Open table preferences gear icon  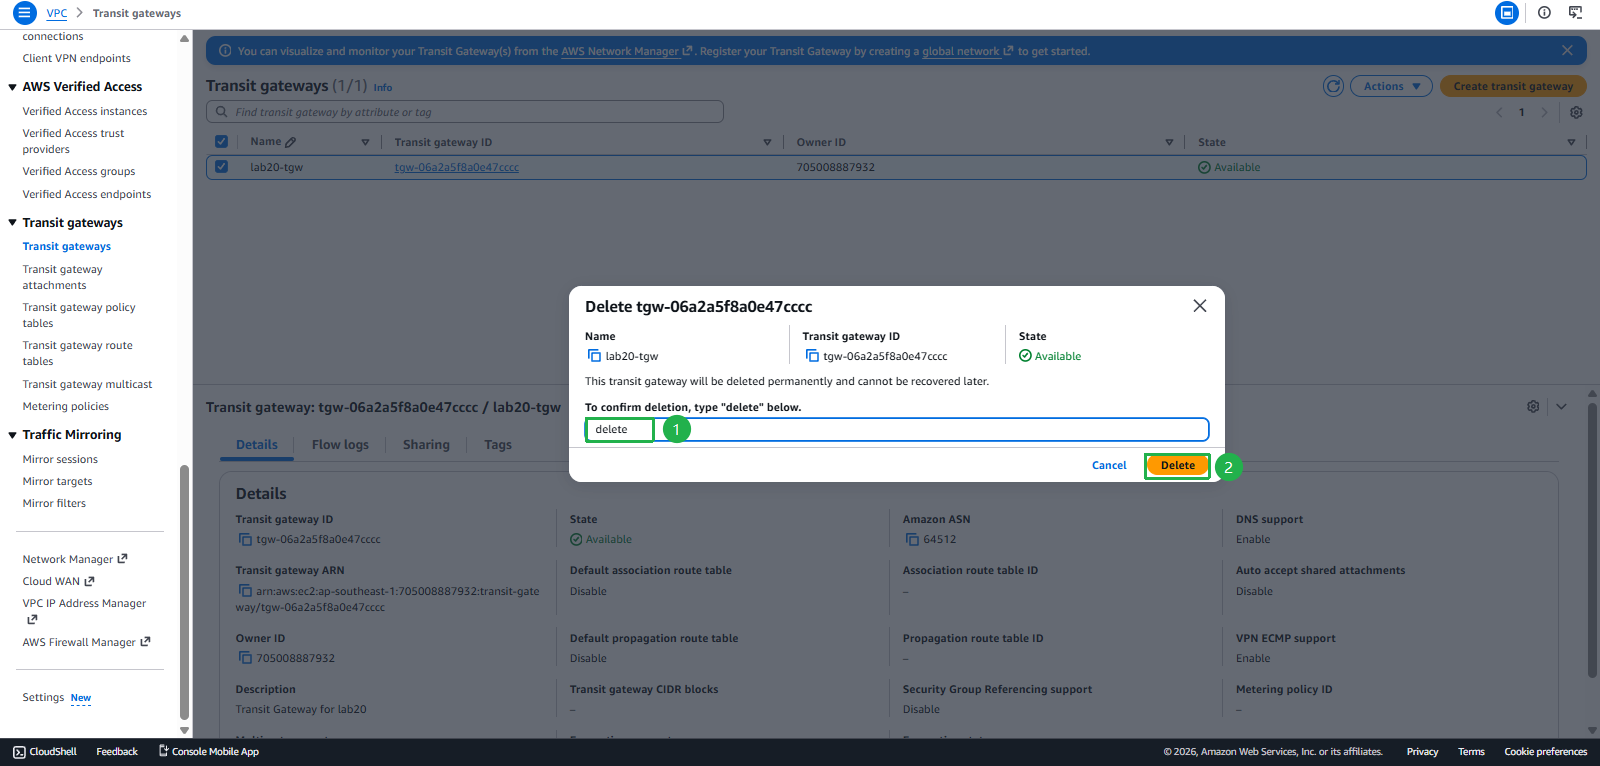(1576, 113)
